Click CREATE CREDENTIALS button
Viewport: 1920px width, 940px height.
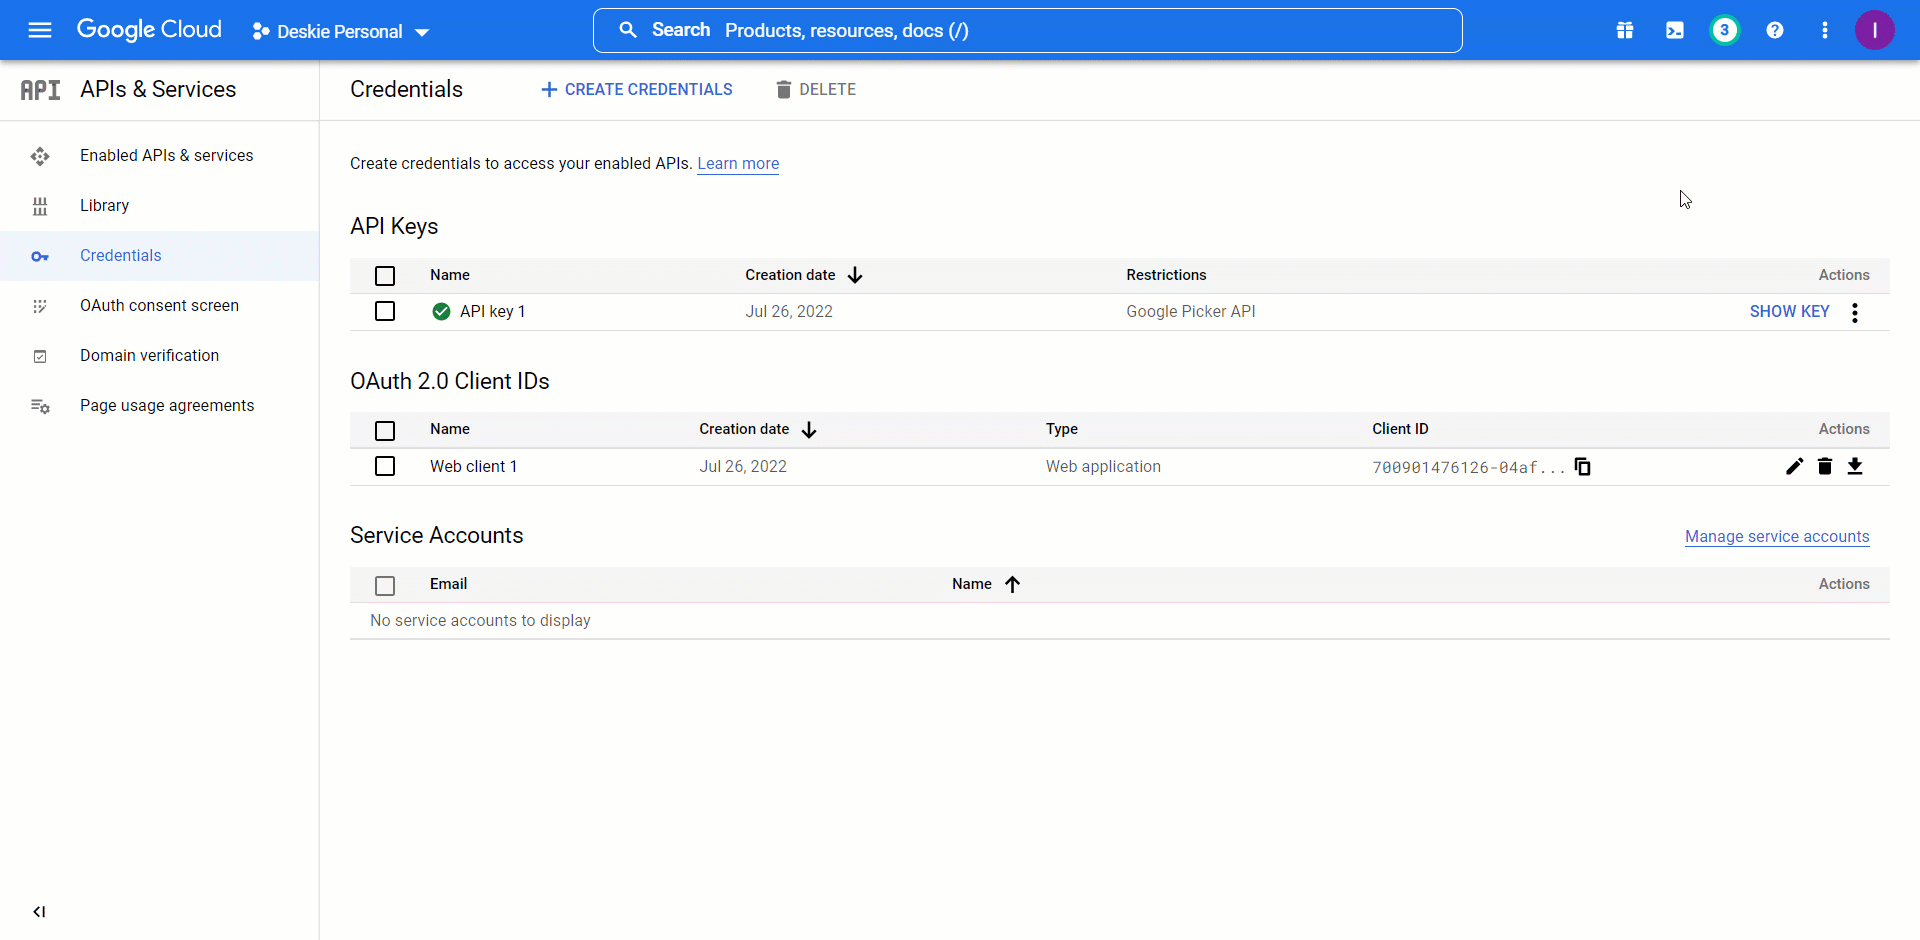point(637,90)
